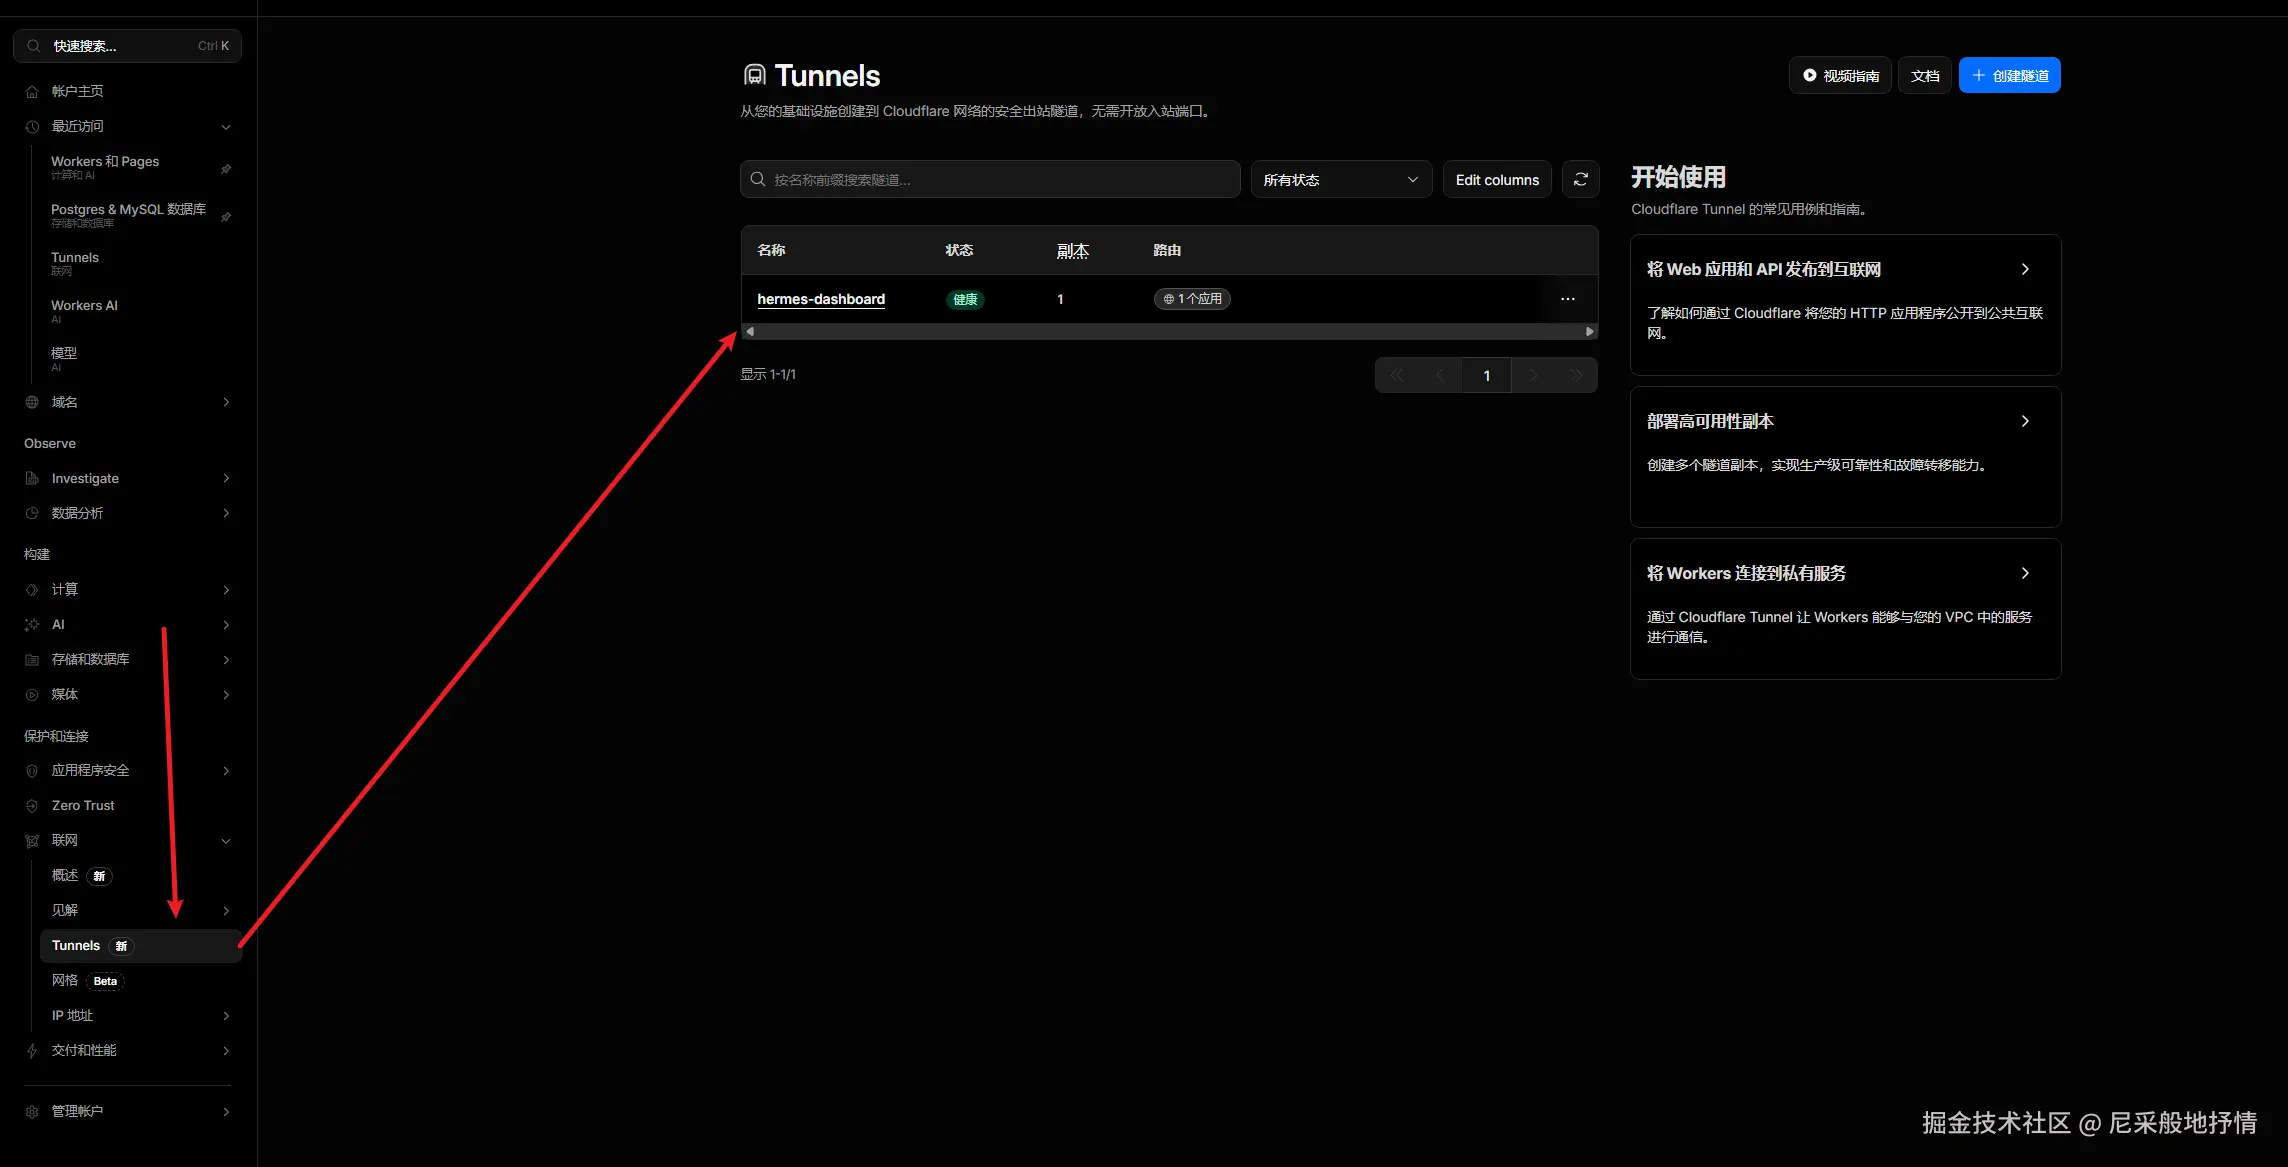The height and width of the screenshot is (1167, 2288).
Task: Expand the 数据分析 menu
Action: coord(226,513)
